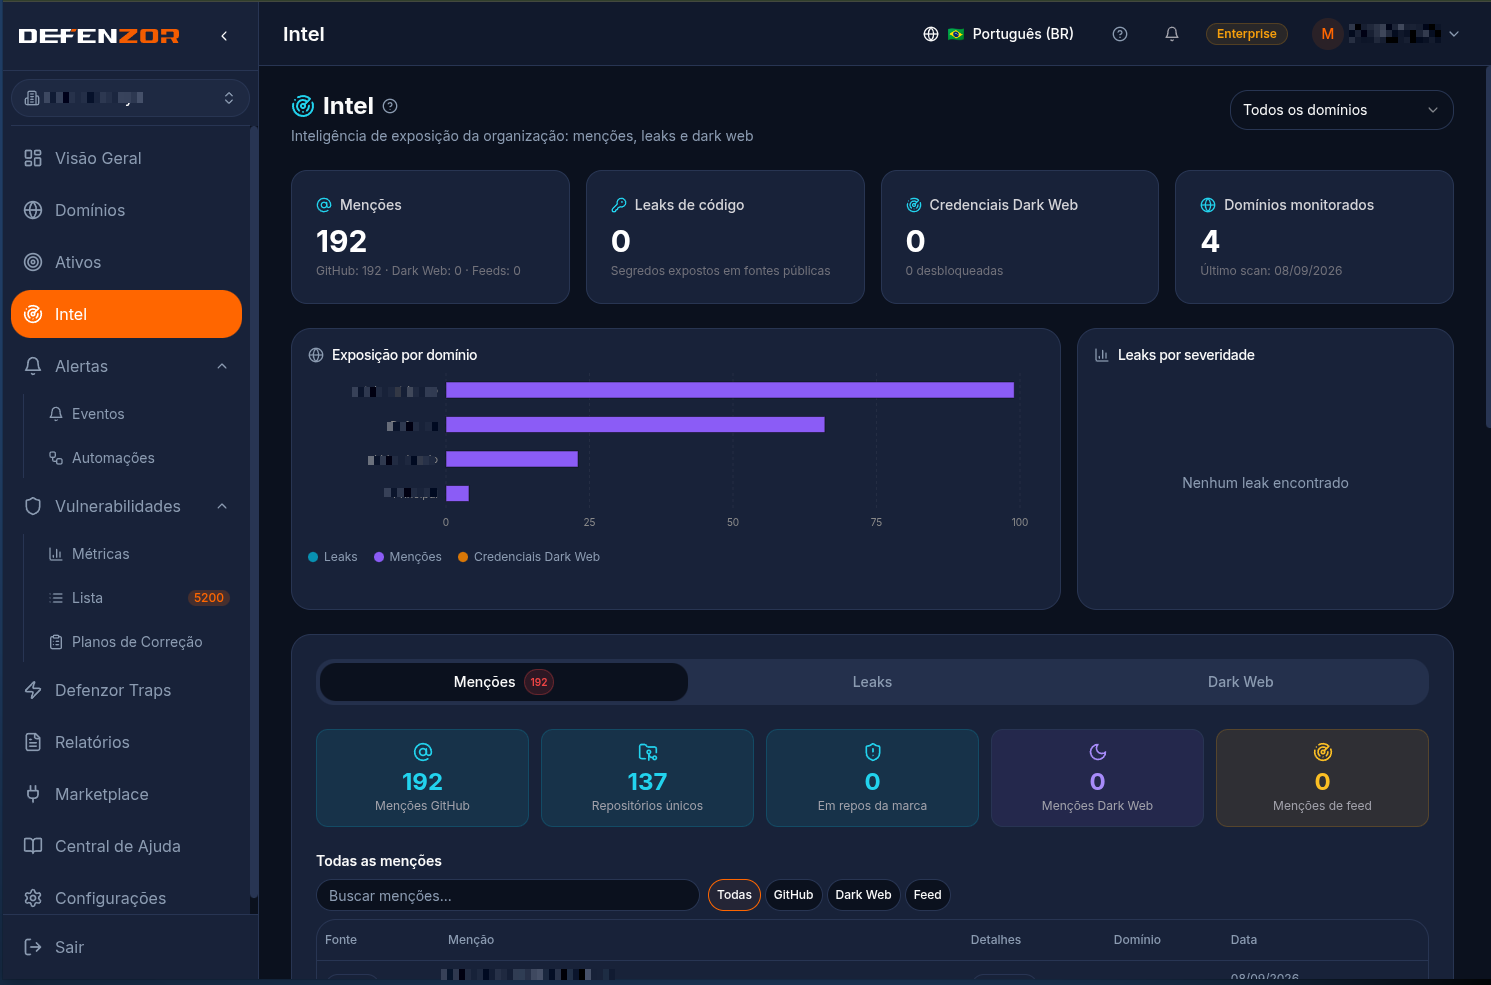Viewport: 1491px width, 985px height.
Task: Open the user account menu chevron
Action: point(1454,34)
